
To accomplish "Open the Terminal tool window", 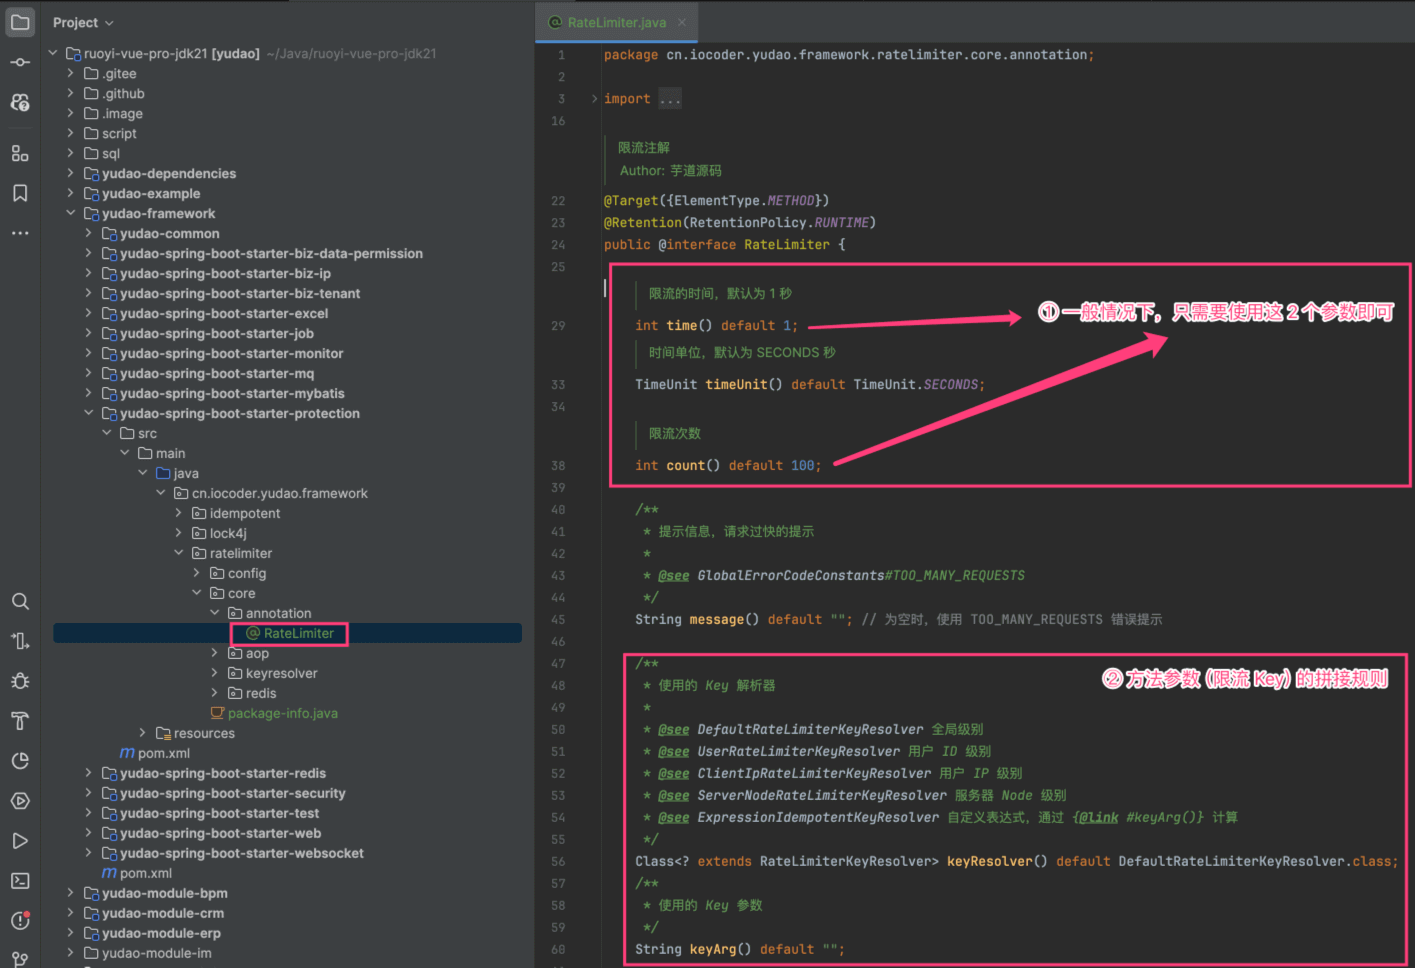I will [20, 881].
